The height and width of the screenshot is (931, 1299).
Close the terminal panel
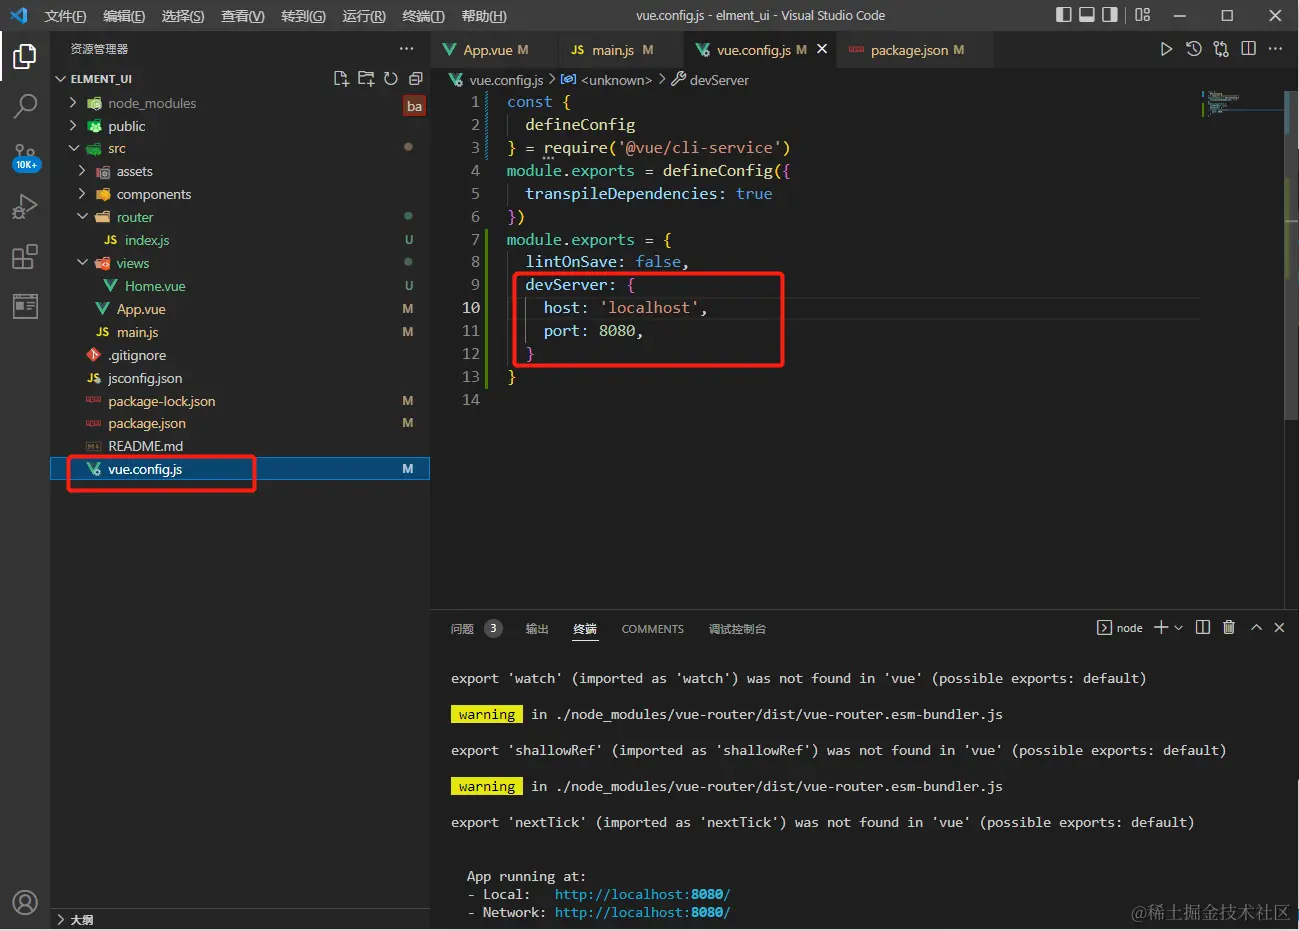1279,628
